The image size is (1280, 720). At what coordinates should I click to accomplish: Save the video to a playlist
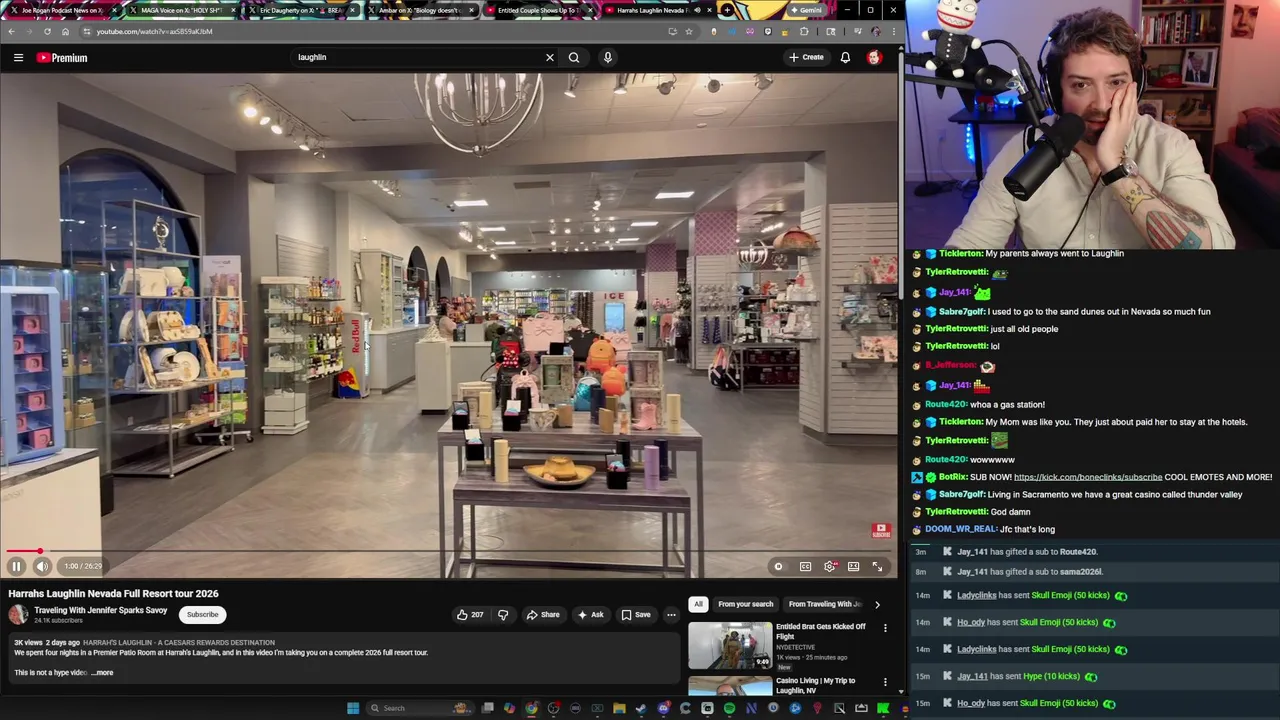coord(635,615)
